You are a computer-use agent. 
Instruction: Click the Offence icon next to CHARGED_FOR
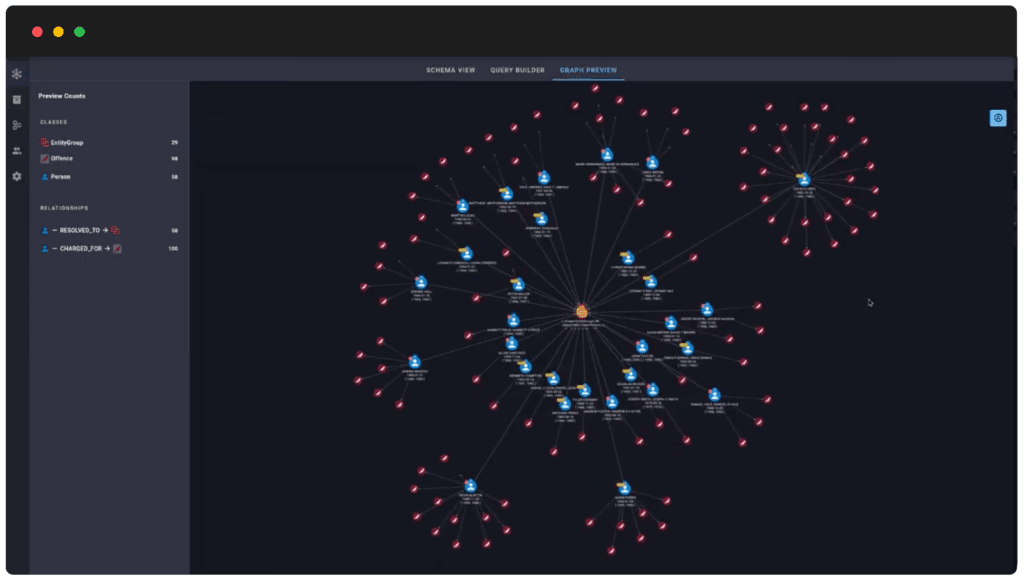point(118,249)
